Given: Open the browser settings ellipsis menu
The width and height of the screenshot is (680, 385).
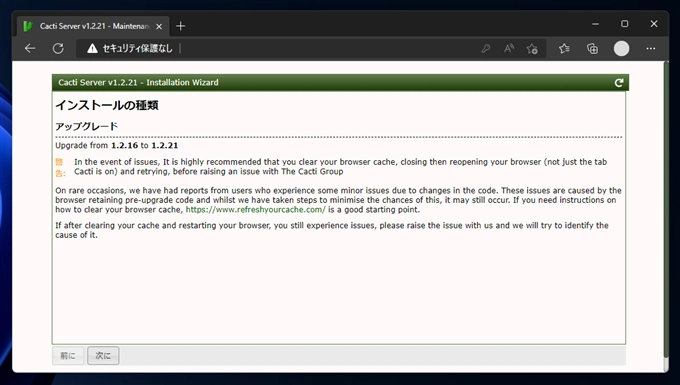Looking at the screenshot, I should click(651, 49).
